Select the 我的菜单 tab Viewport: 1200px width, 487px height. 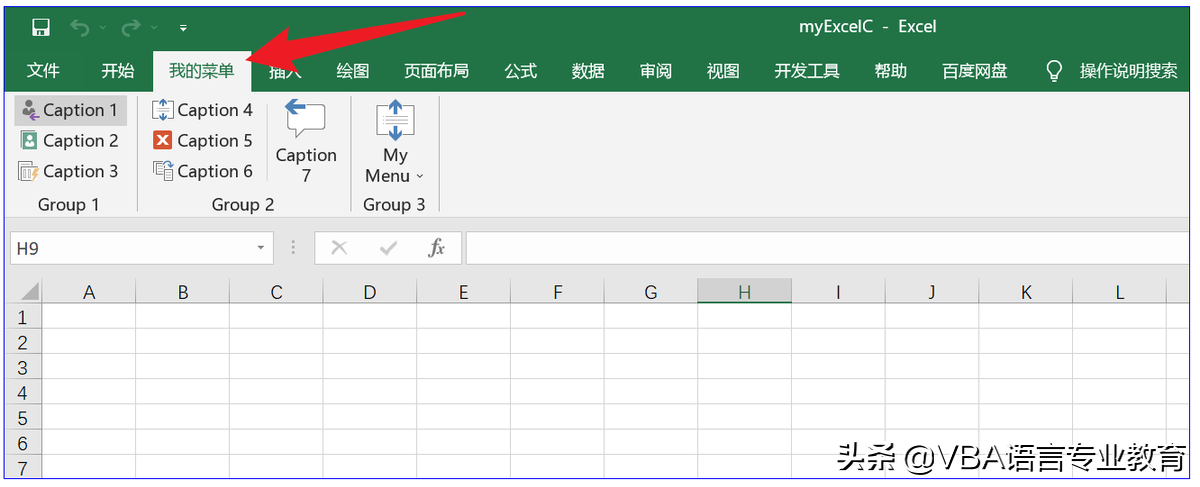coord(201,71)
